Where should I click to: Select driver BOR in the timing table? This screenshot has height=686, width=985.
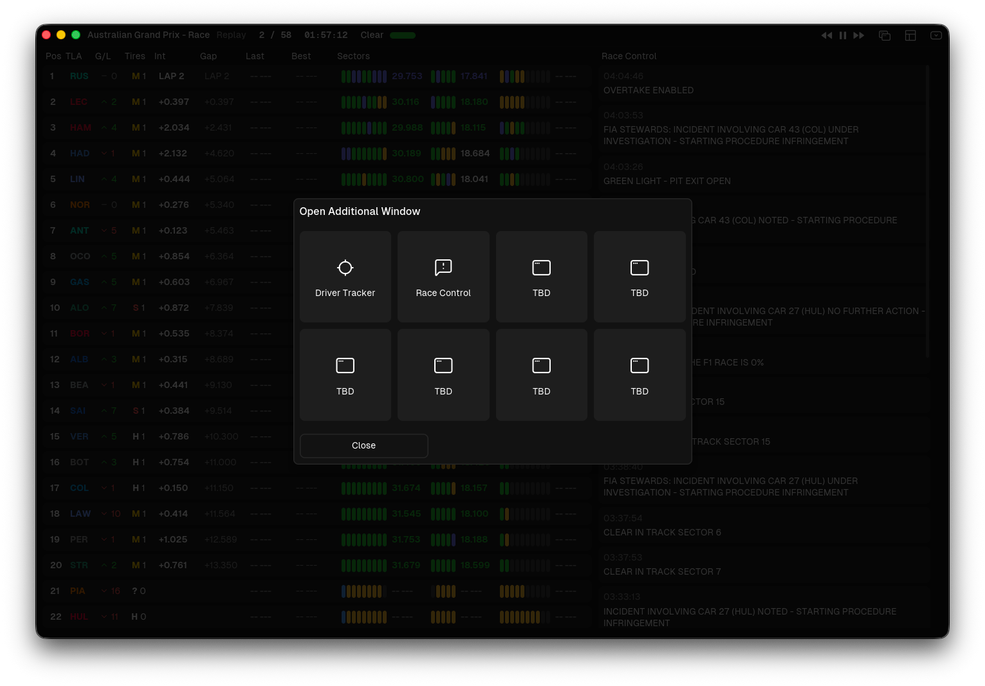(80, 334)
